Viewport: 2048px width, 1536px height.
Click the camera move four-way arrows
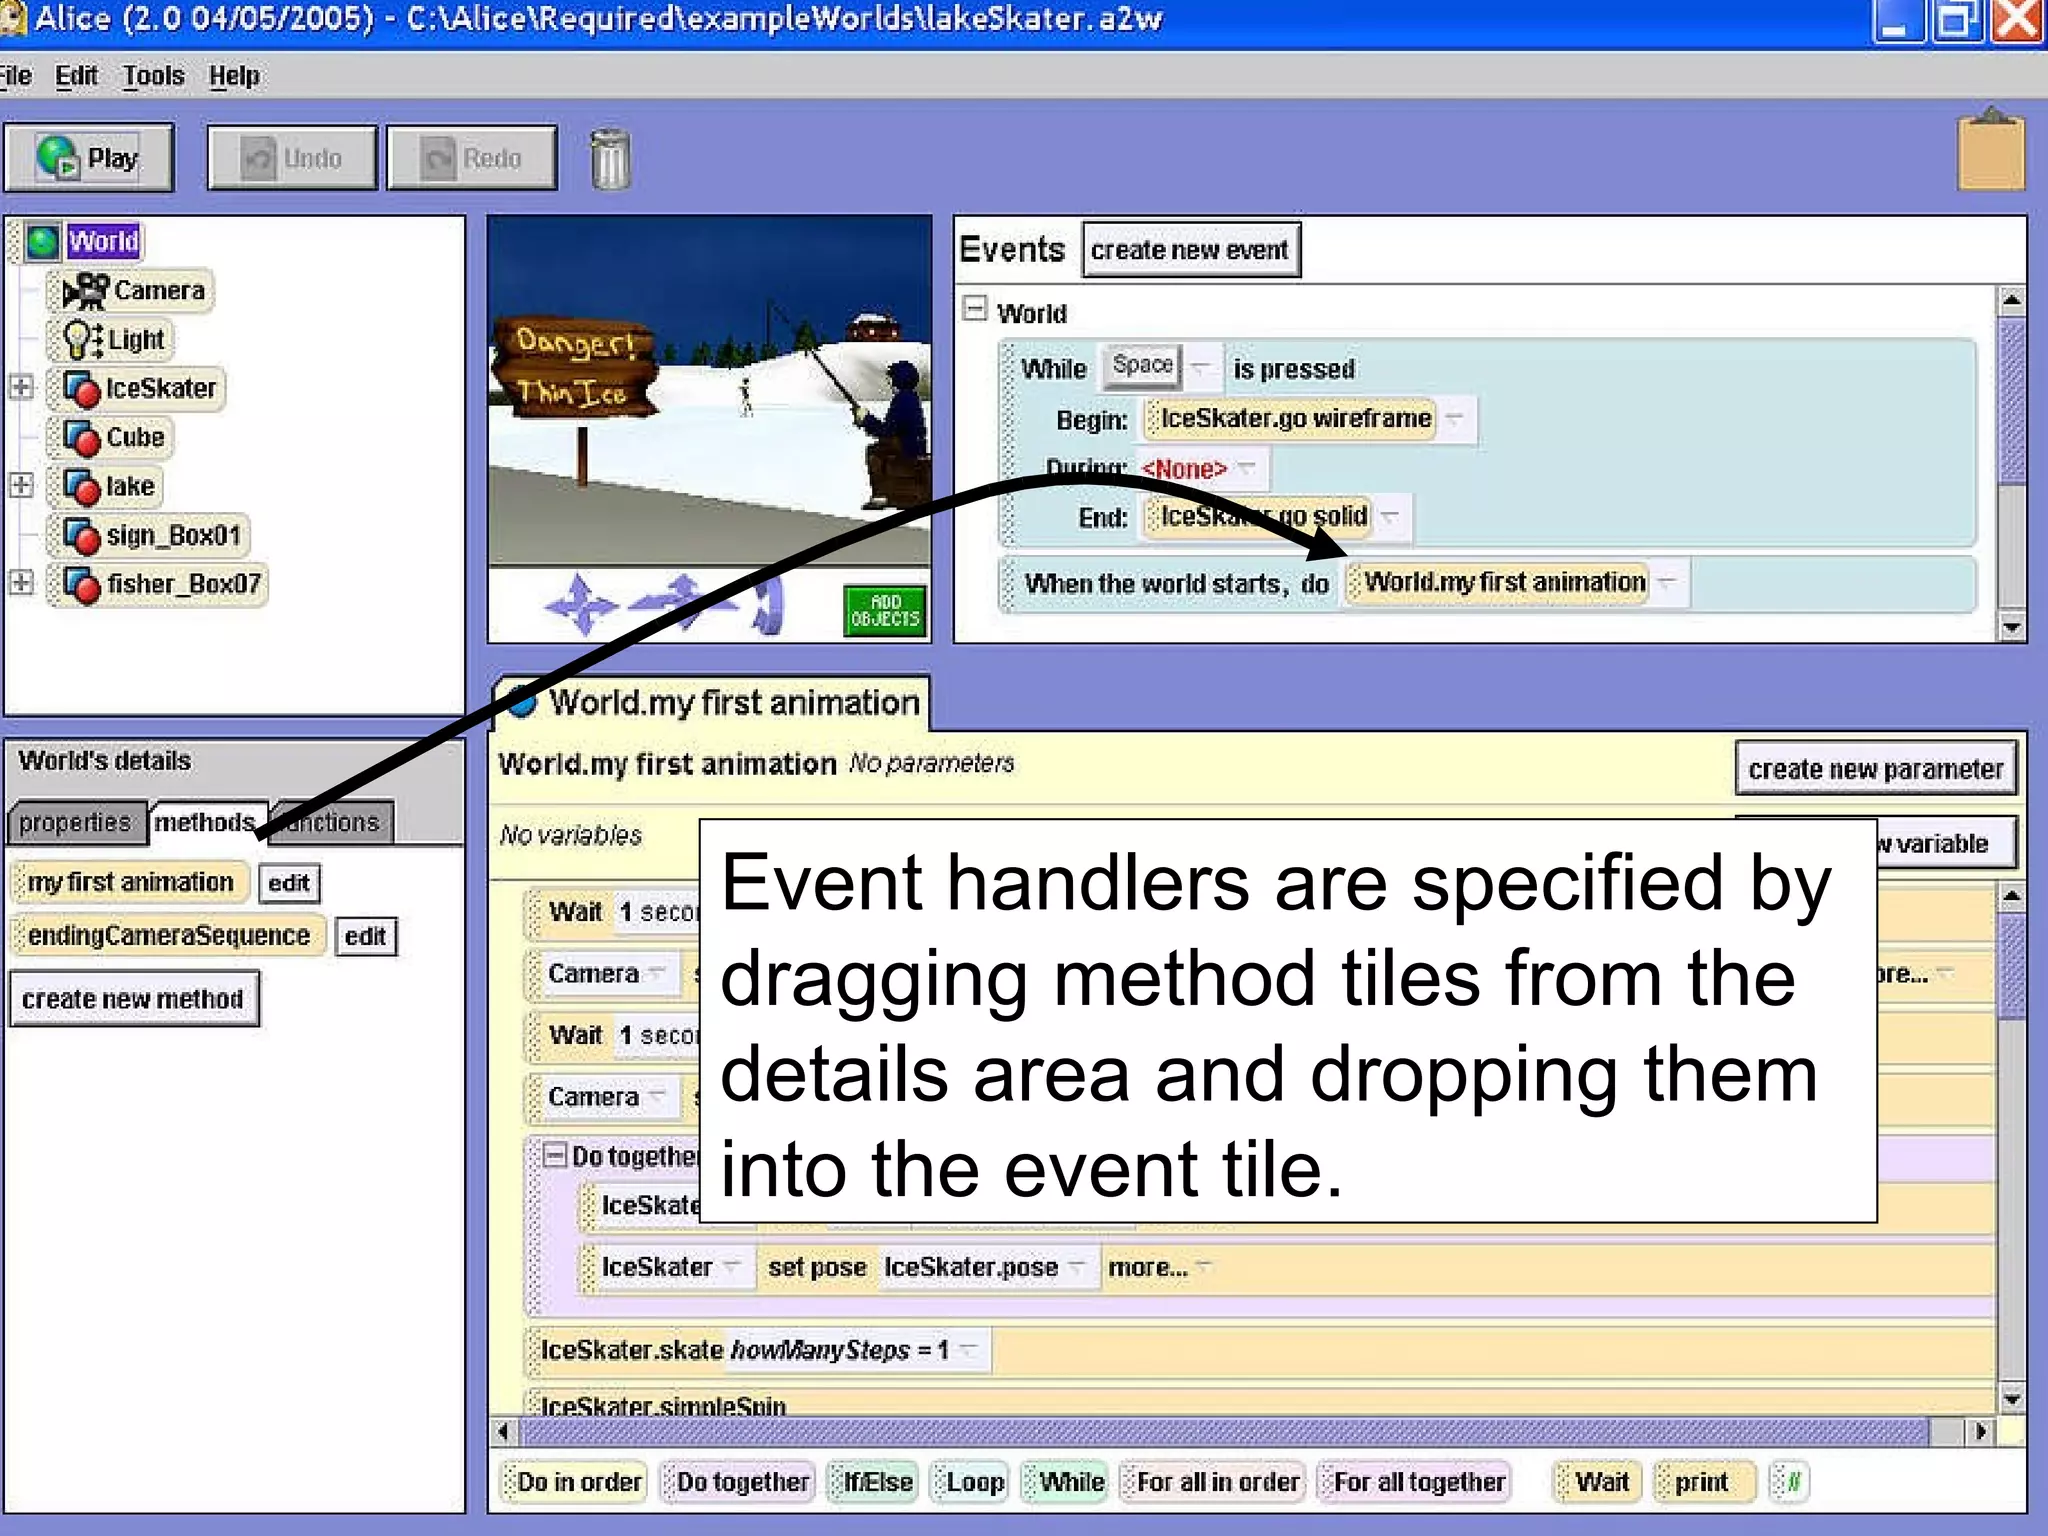click(581, 604)
